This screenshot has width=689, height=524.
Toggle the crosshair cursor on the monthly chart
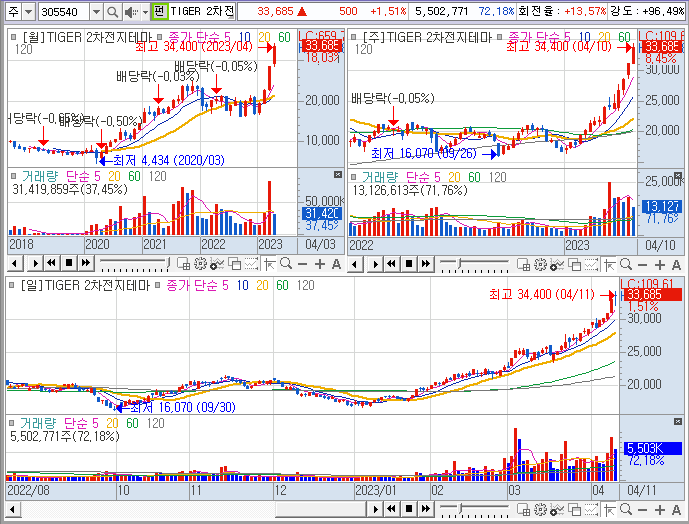[270, 264]
